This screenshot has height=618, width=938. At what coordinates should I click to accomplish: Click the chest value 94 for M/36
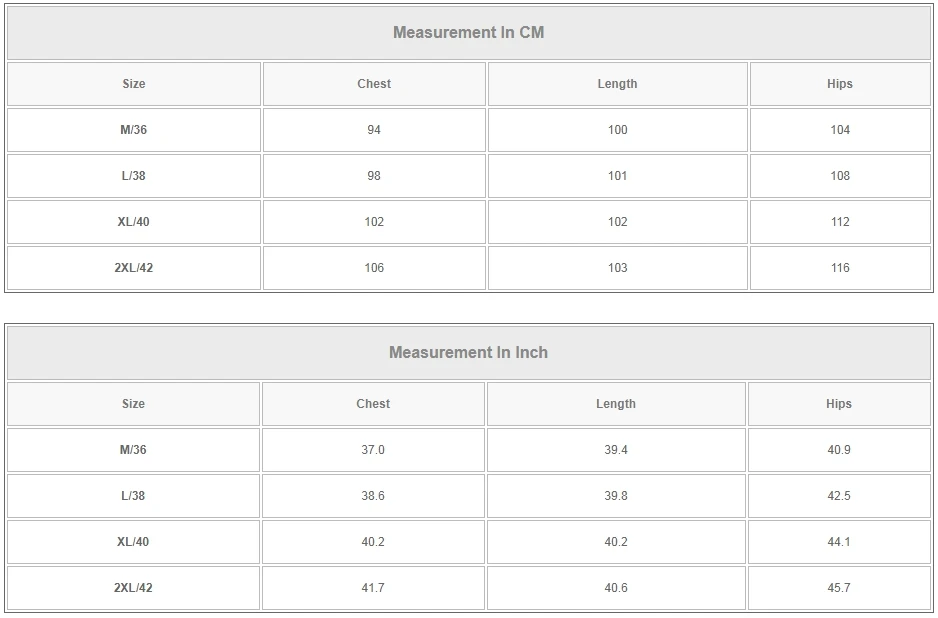pos(374,130)
